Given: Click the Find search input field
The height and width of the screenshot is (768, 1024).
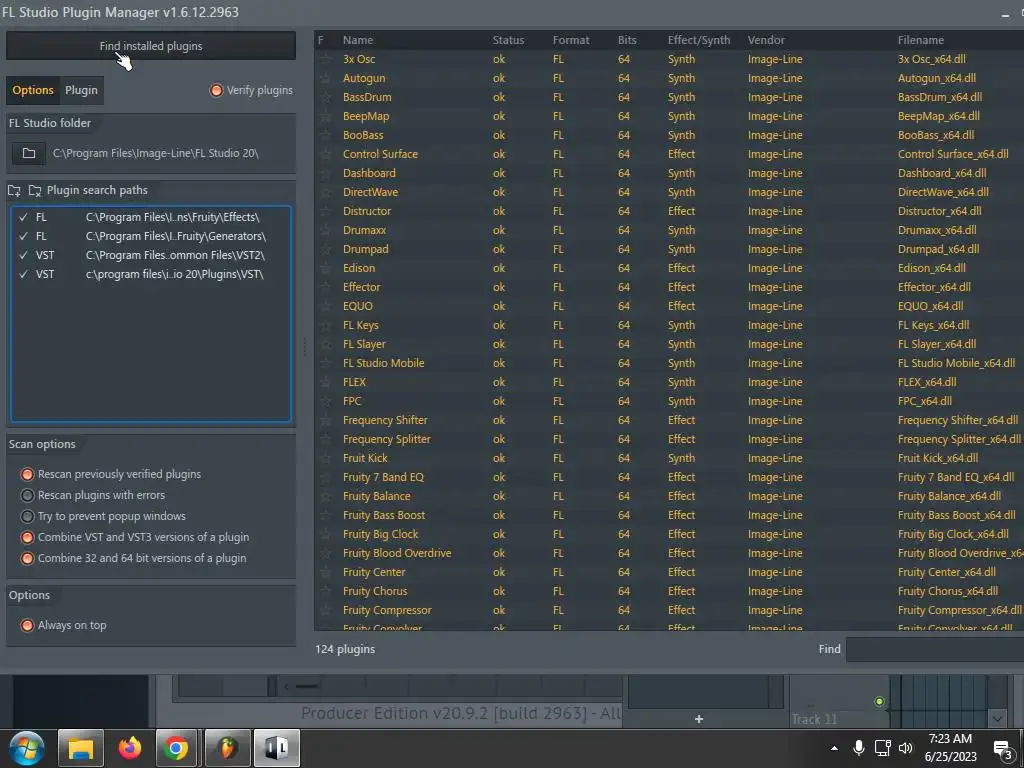Looking at the screenshot, I should (935, 649).
